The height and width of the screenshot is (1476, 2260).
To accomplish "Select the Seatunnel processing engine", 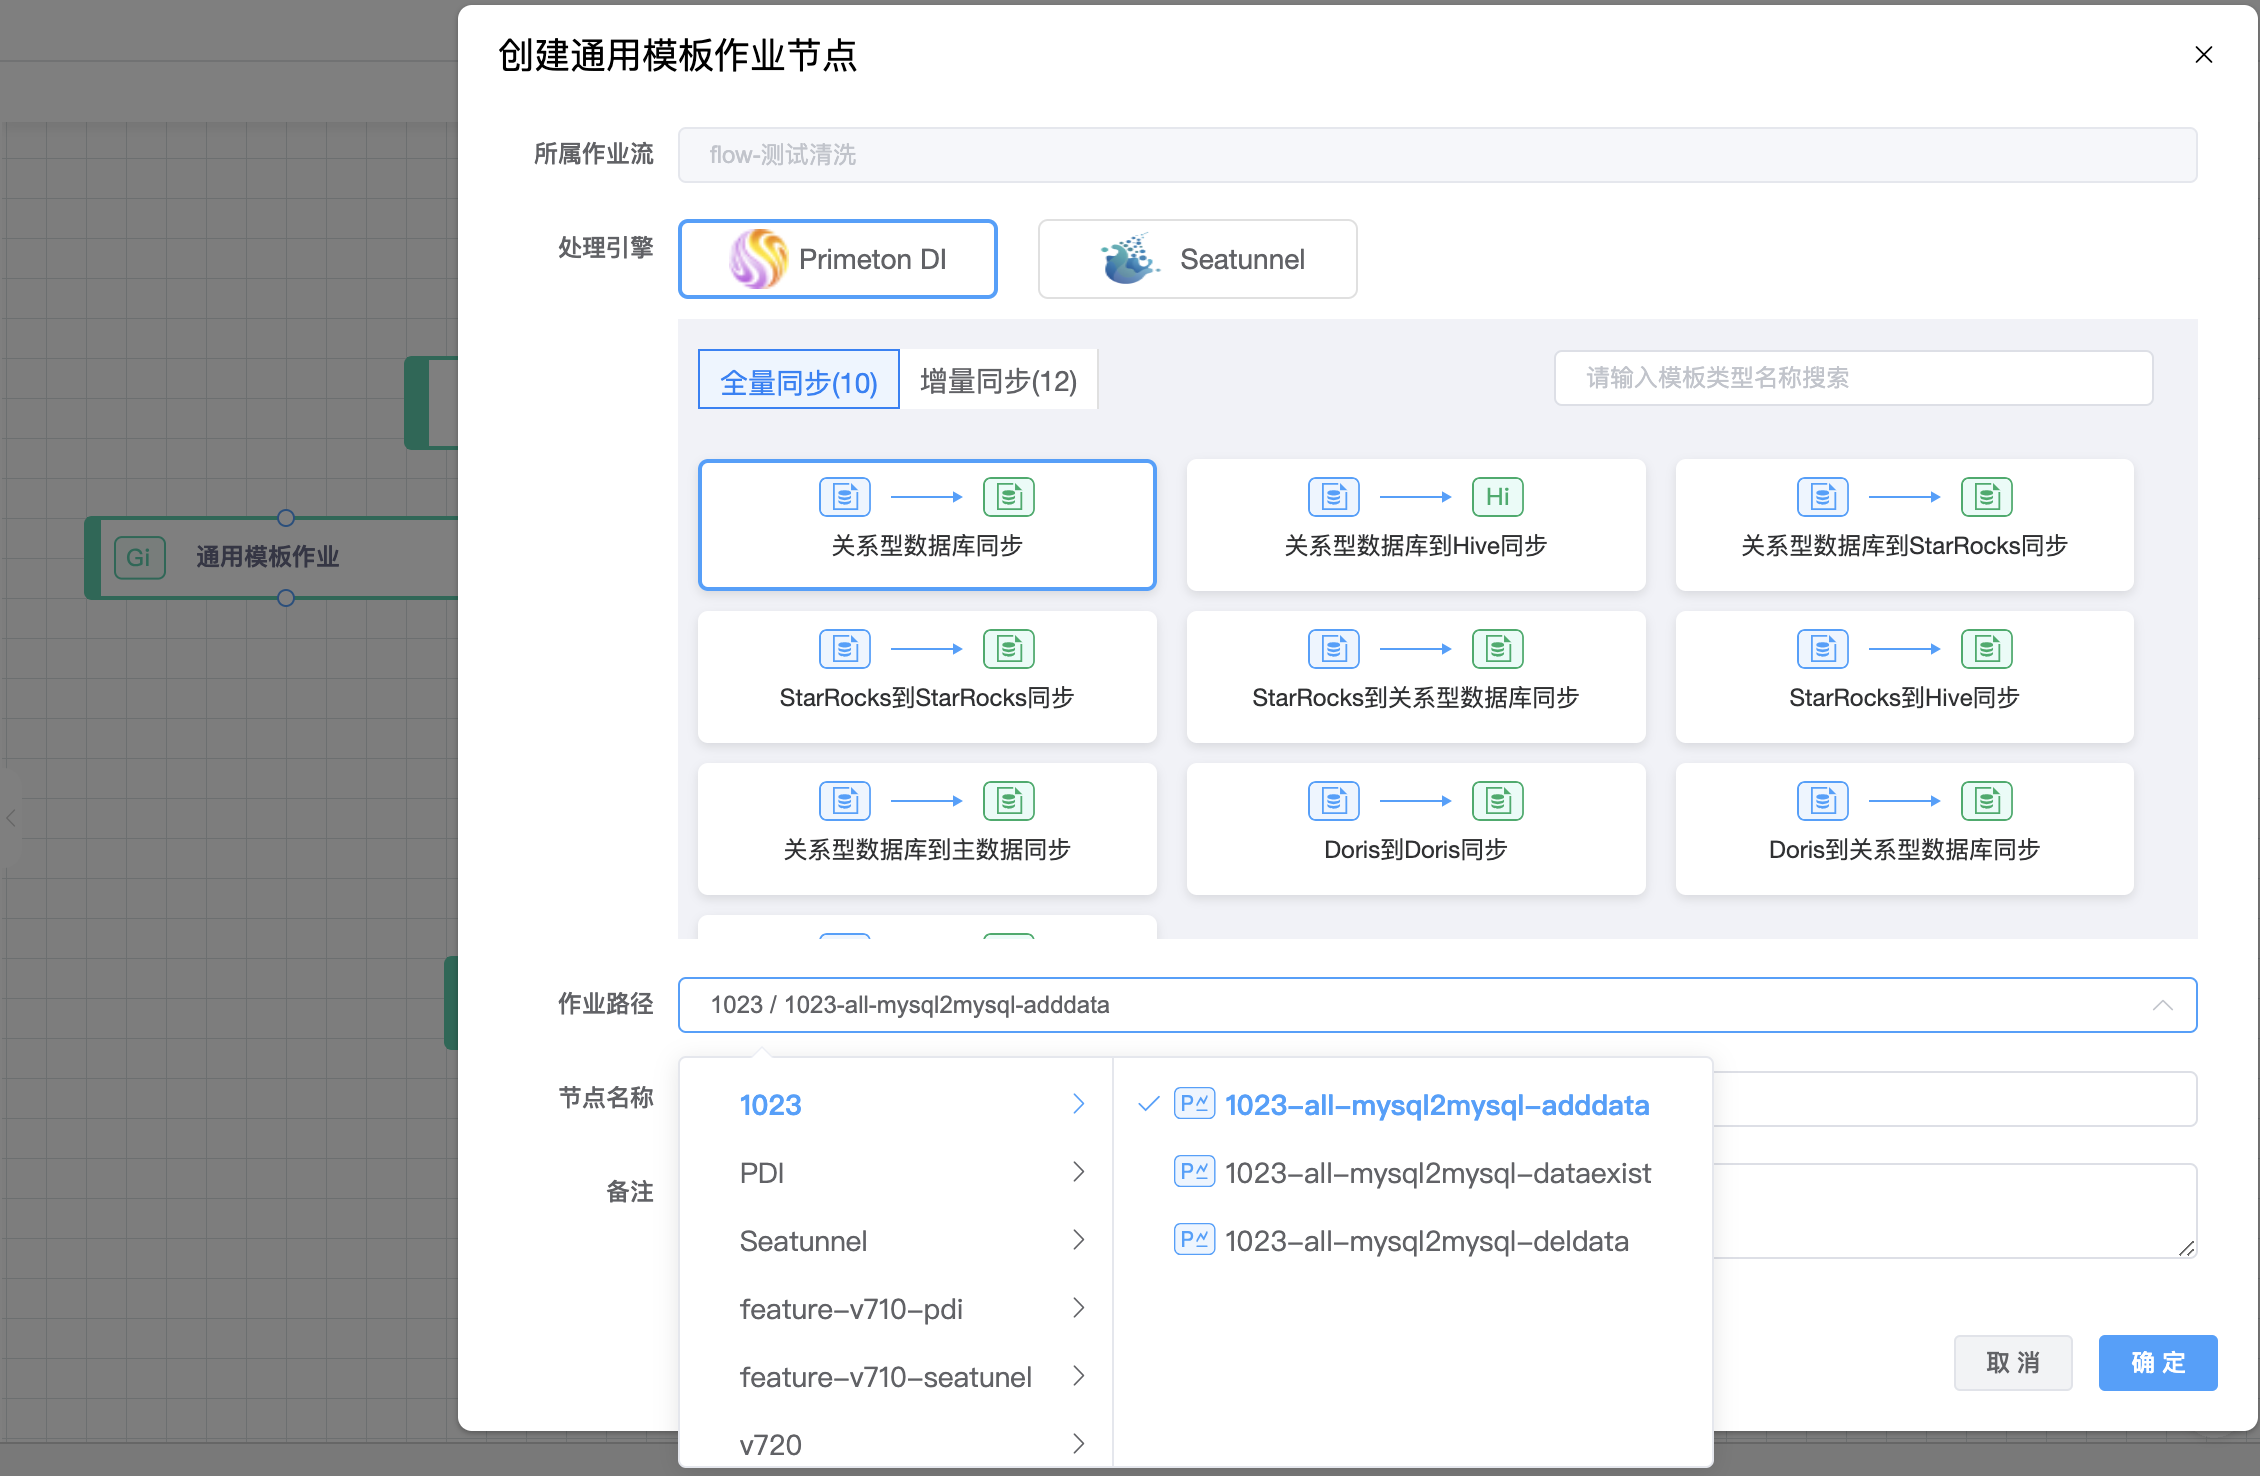I will 1197,259.
